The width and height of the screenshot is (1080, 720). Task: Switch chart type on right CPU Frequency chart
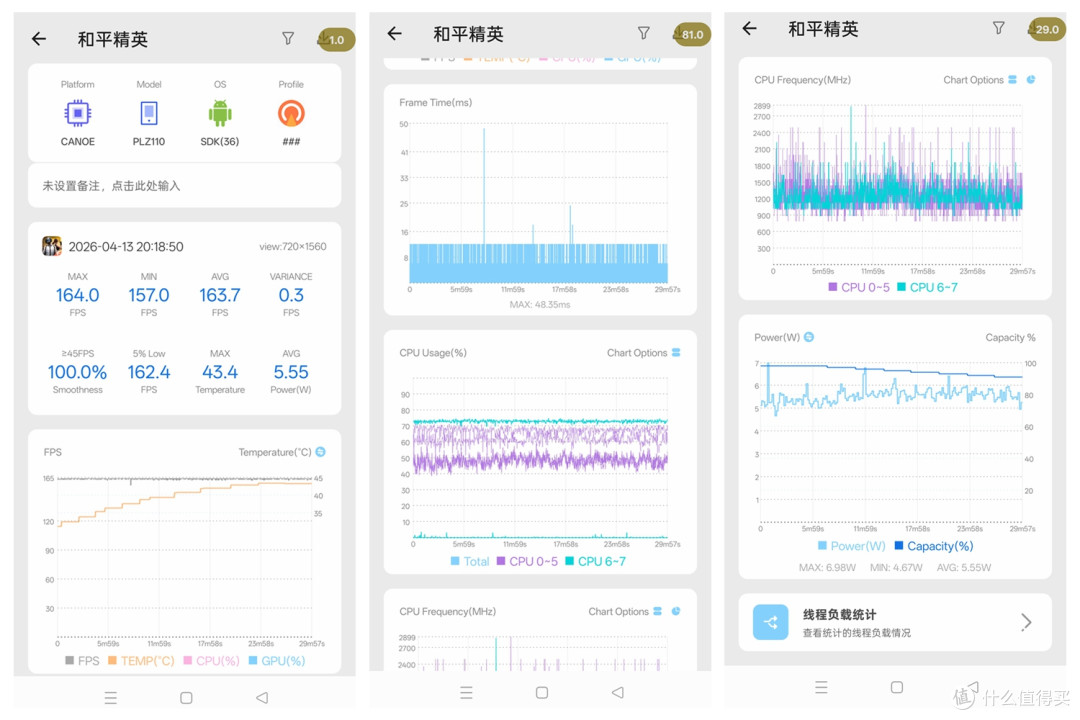(x=1030, y=80)
